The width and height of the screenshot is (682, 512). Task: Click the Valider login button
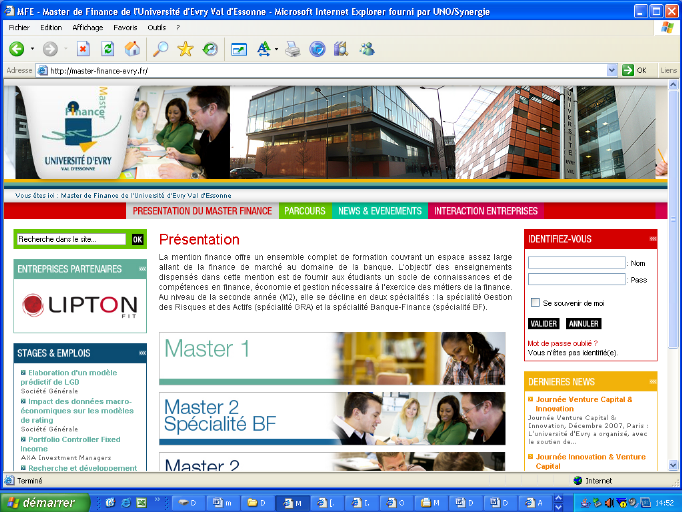[x=544, y=324]
